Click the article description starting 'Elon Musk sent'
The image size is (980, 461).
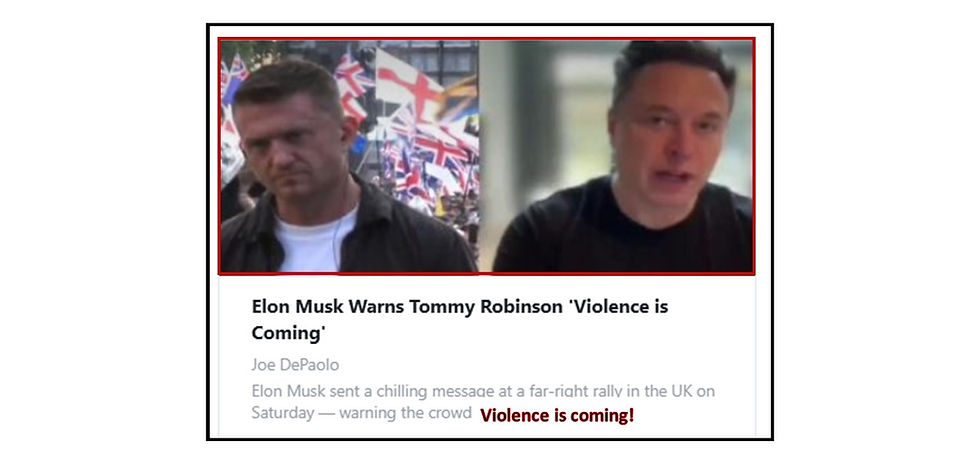pos(482,402)
